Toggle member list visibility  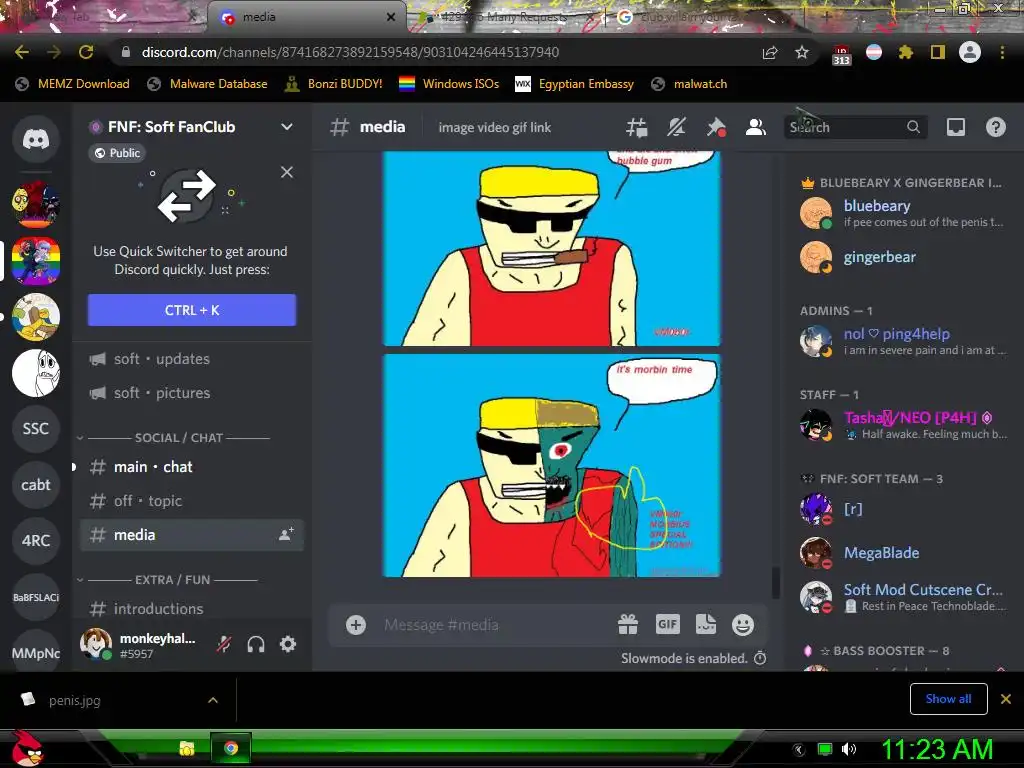click(x=756, y=127)
